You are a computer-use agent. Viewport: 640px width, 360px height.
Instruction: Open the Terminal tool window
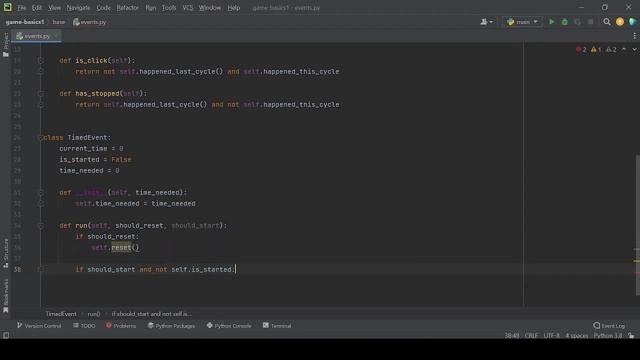277,326
